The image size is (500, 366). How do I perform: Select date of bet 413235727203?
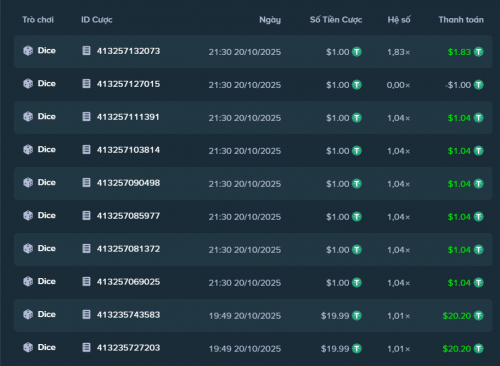245,349
